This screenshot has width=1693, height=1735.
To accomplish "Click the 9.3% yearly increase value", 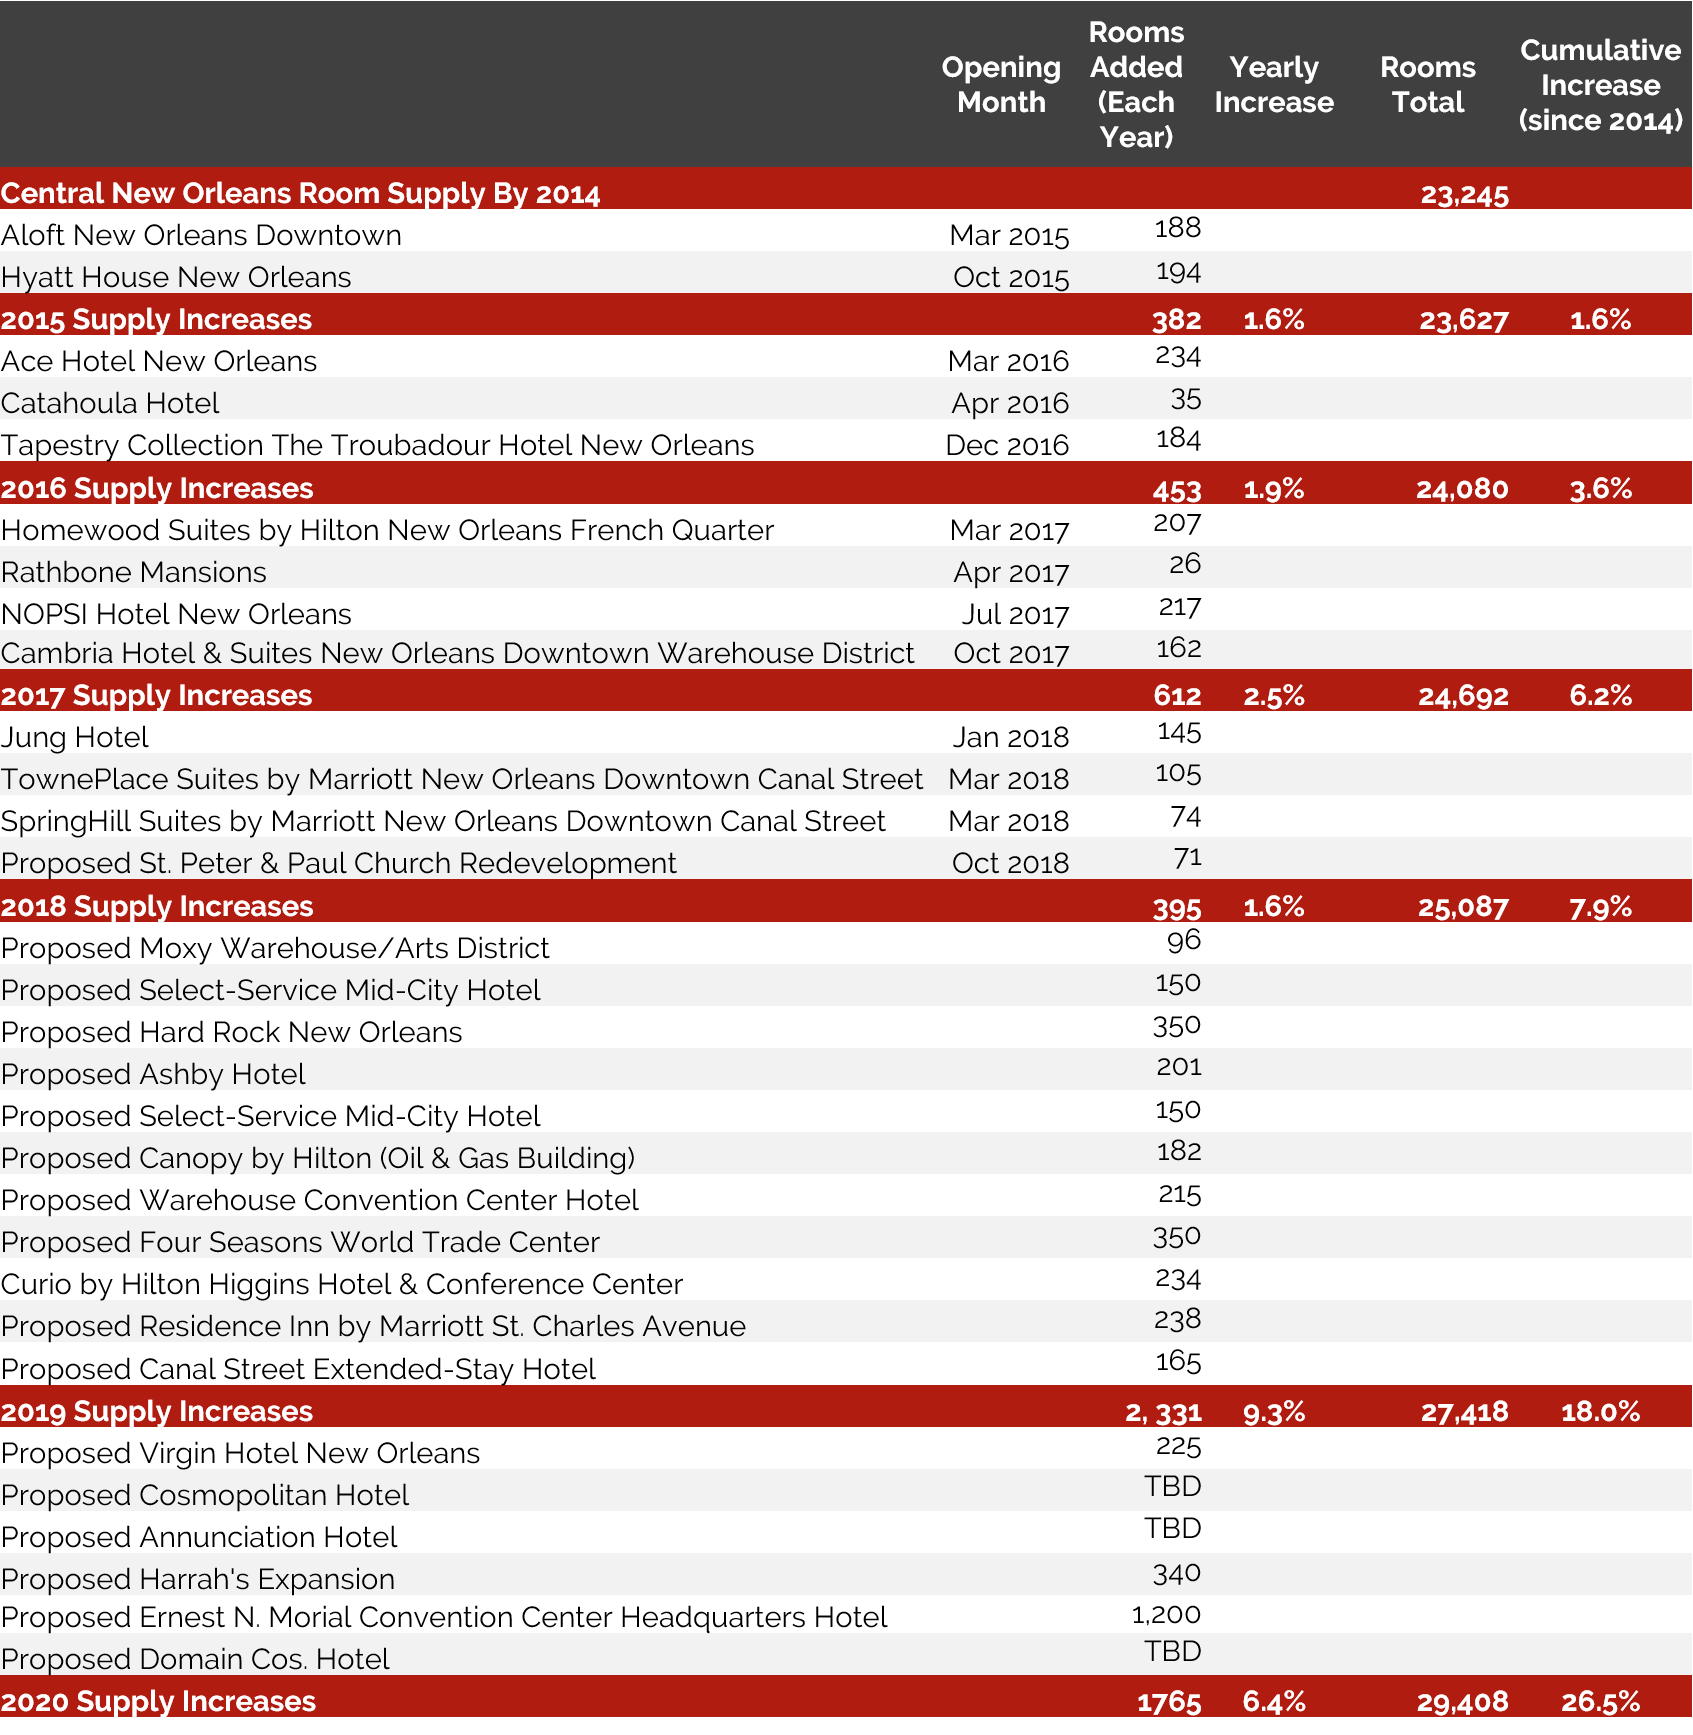I will tap(1274, 1412).
